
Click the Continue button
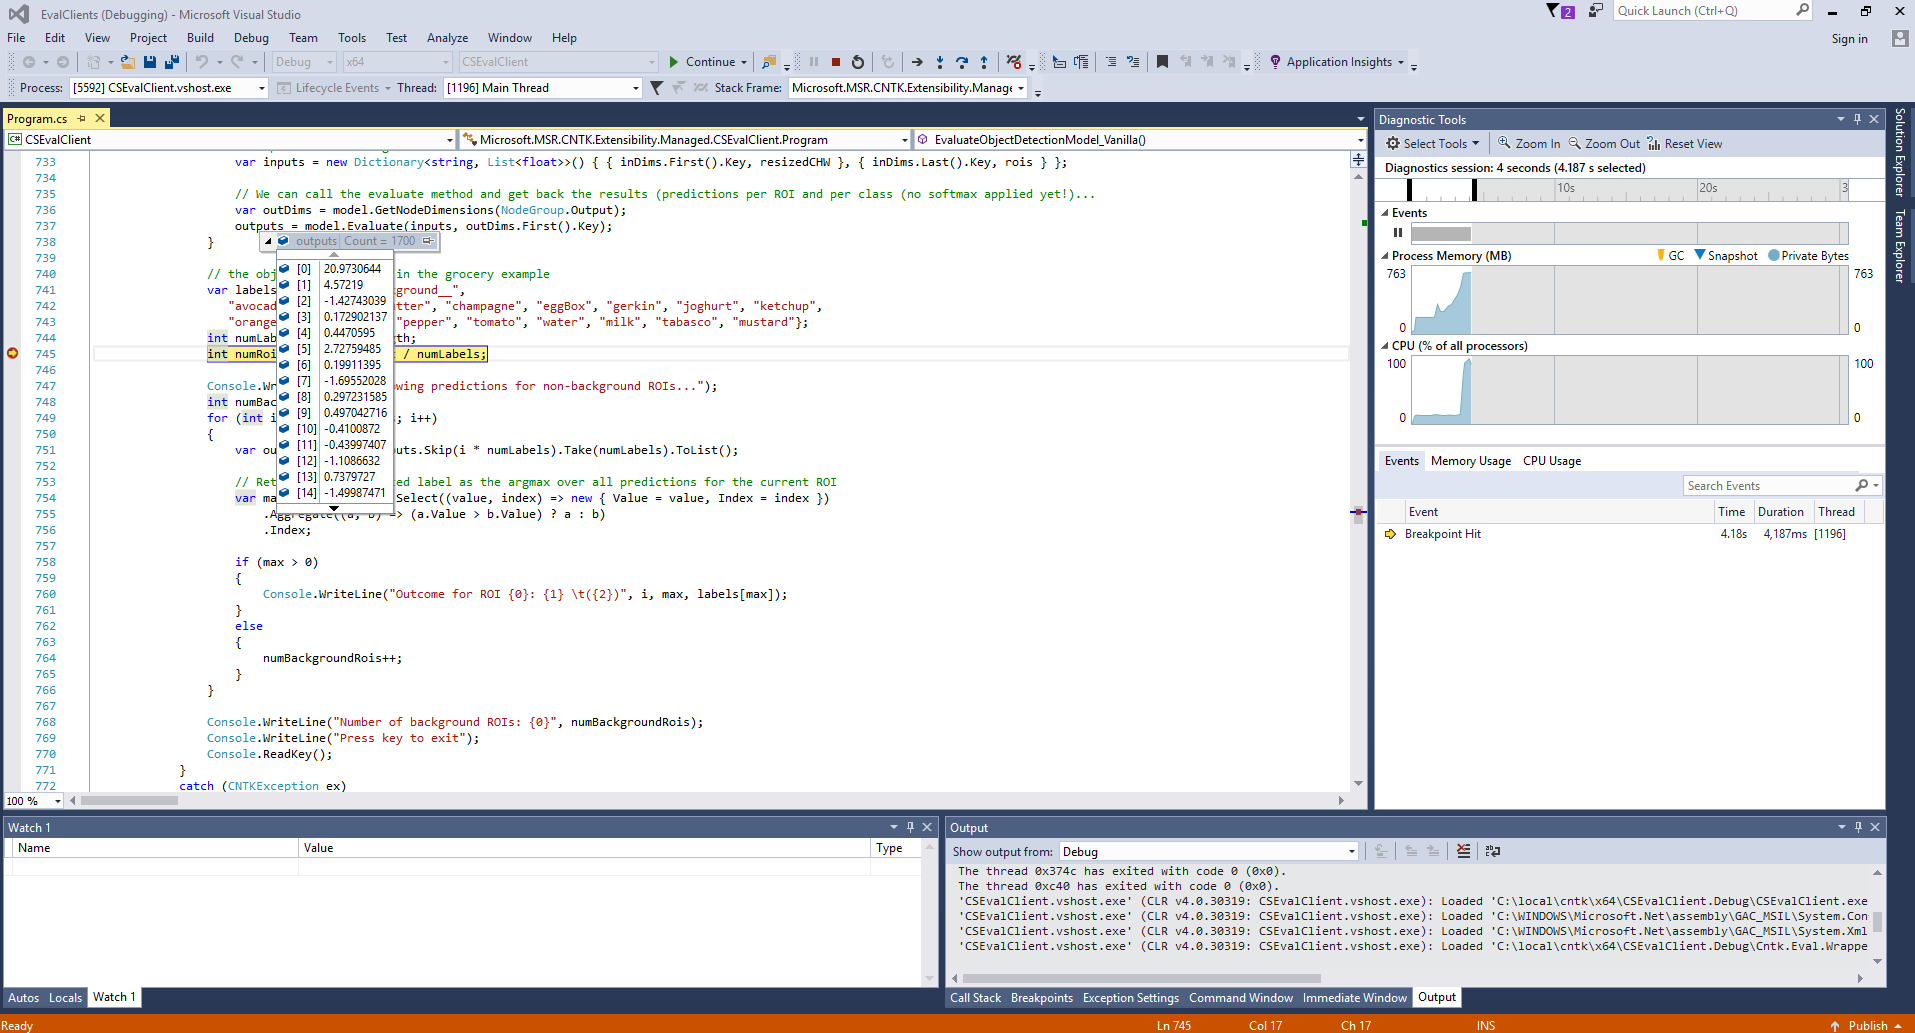707,61
